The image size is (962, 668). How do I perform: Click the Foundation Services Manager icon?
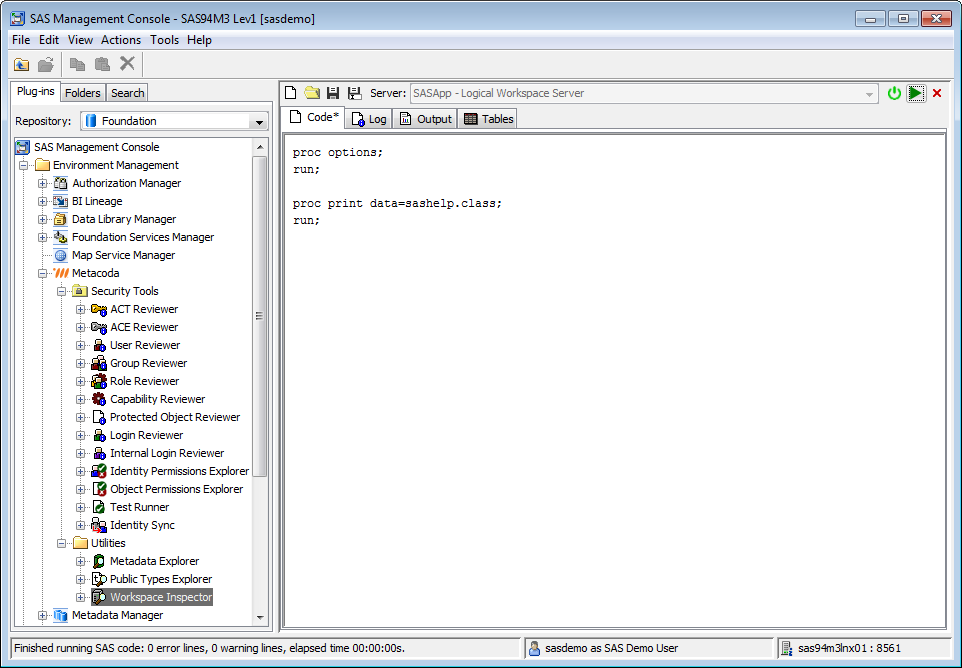pos(60,237)
